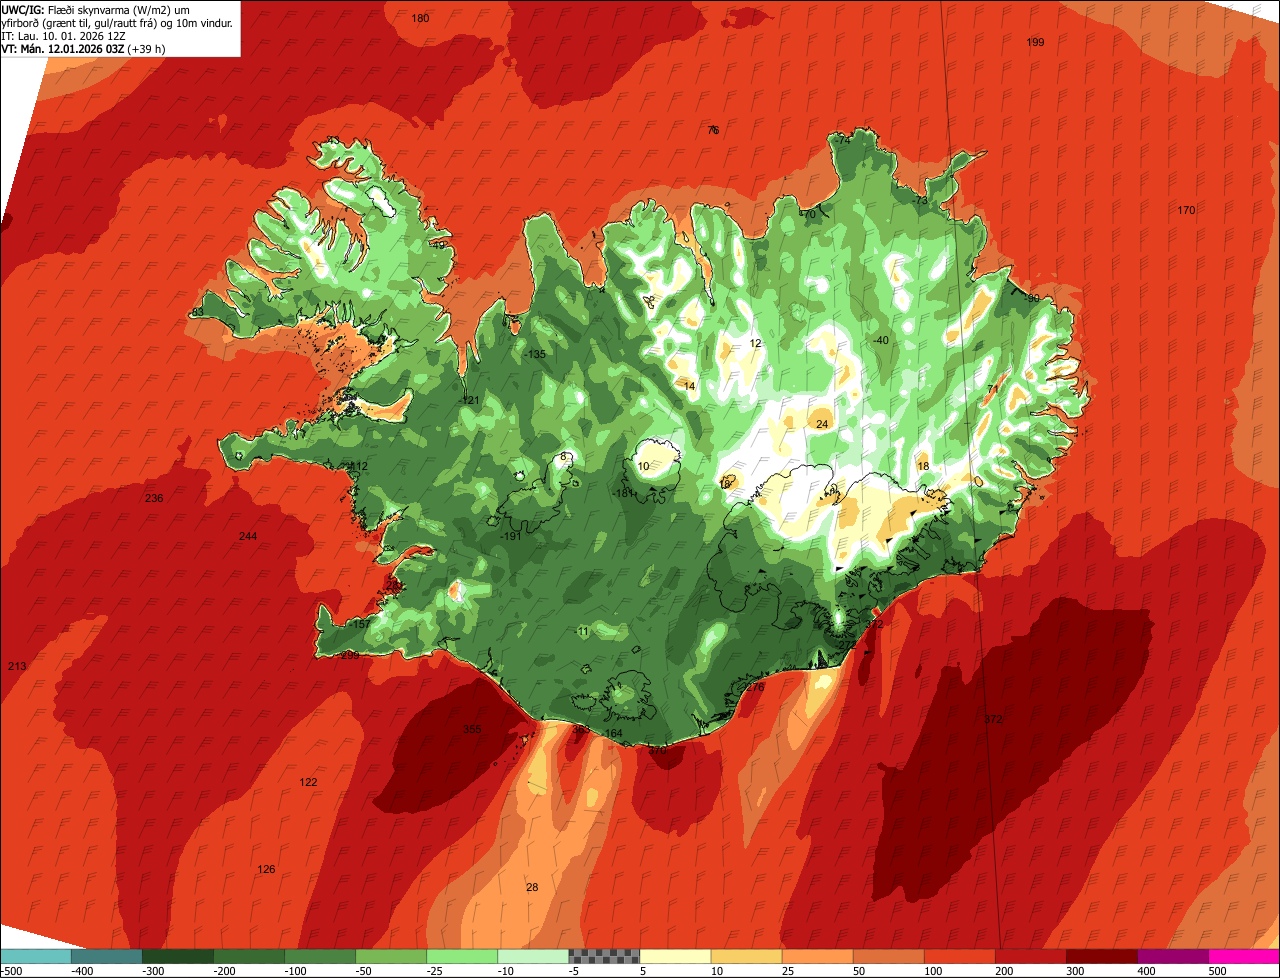Click the '164' value on the south coast

click(x=614, y=734)
